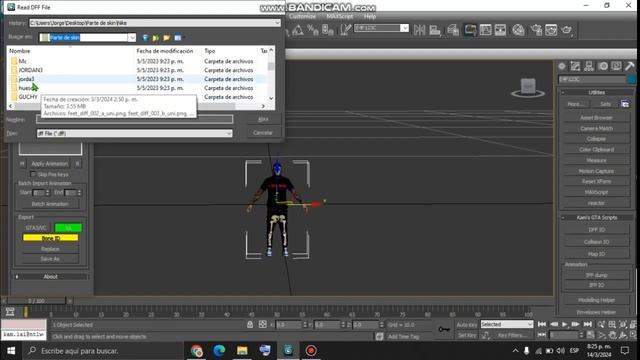Click the Set Keys key icon
Image resolution: width=640 pixels, height=360 pixels.
(444, 329)
